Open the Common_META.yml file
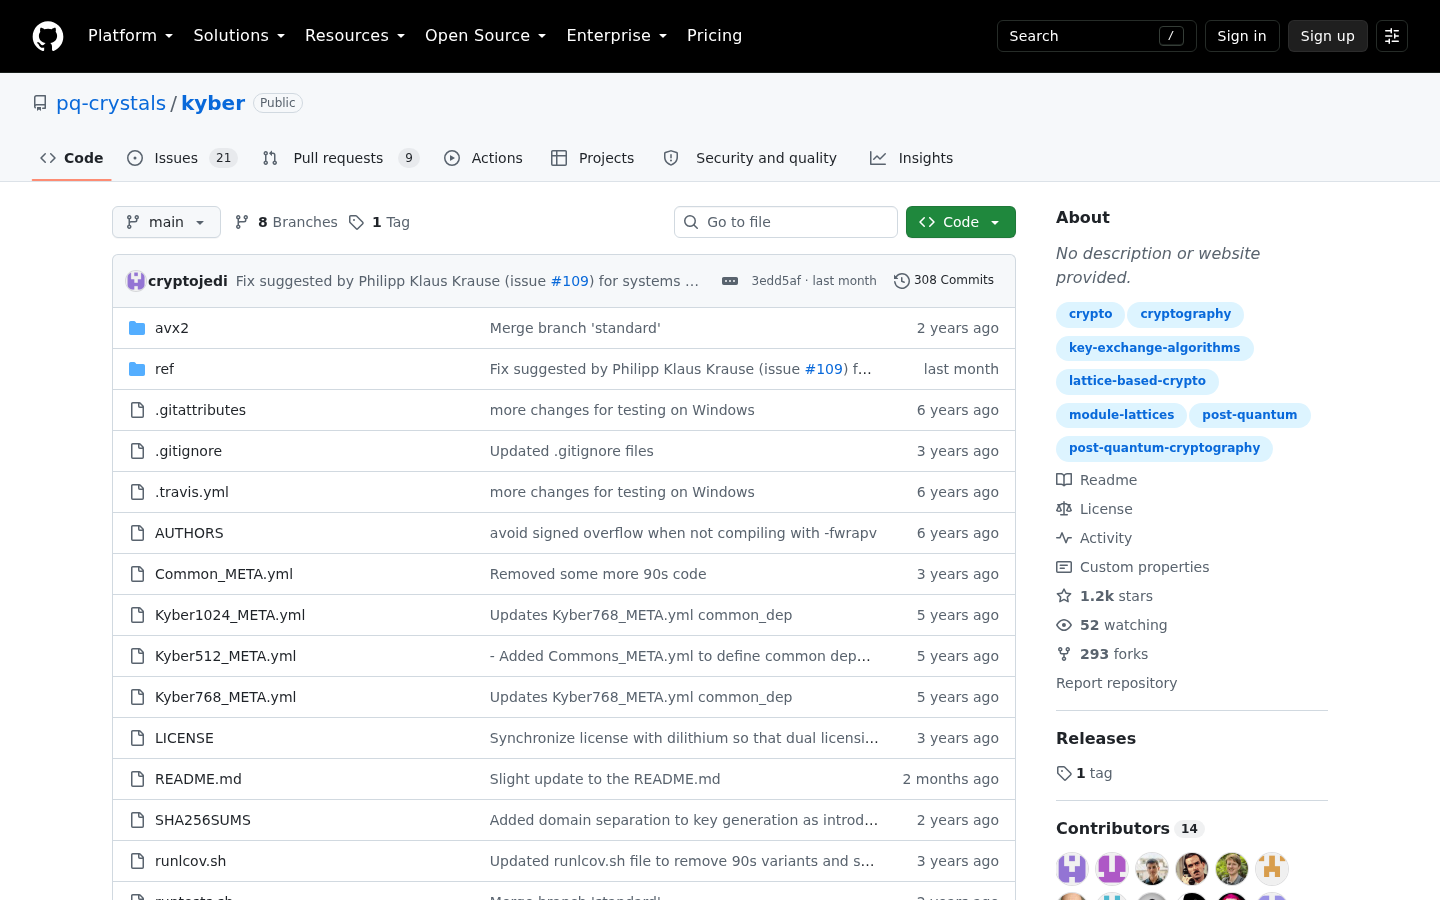This screenshot has height=900, width=1440. point(224,574)
